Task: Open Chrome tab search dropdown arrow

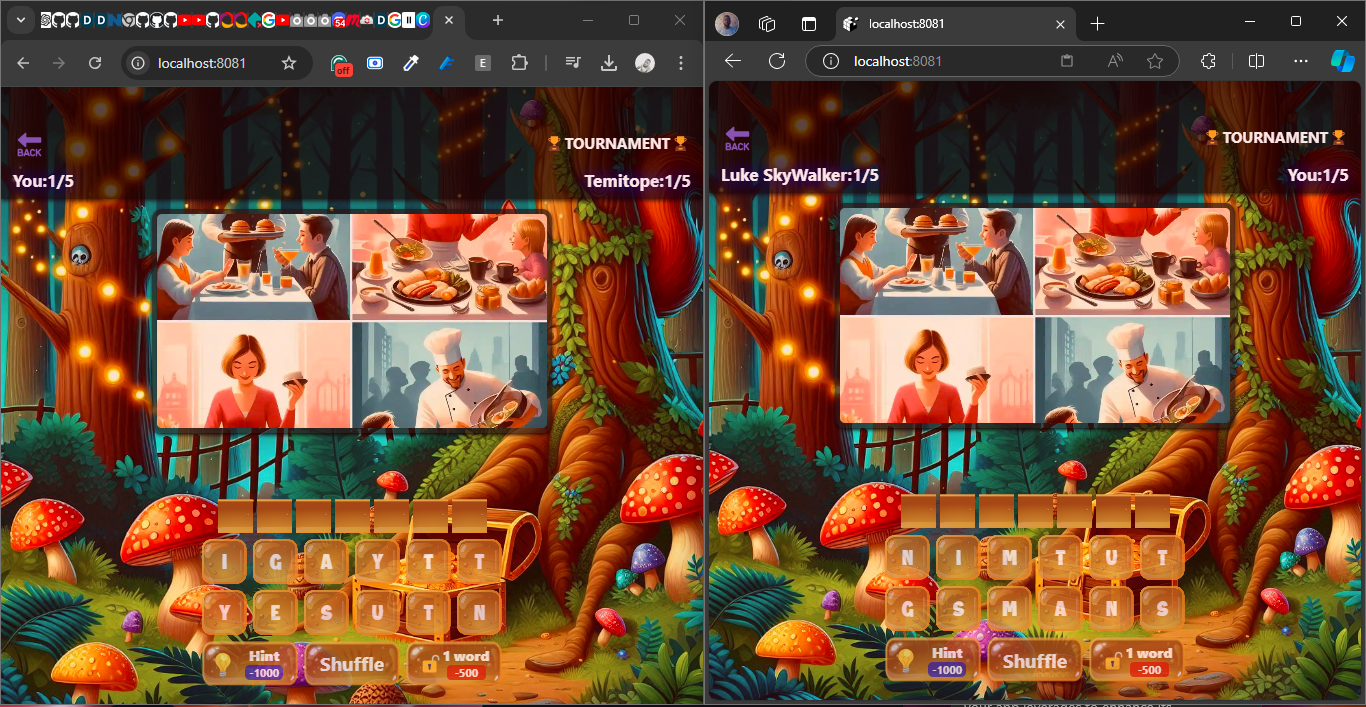Action: 20,20
